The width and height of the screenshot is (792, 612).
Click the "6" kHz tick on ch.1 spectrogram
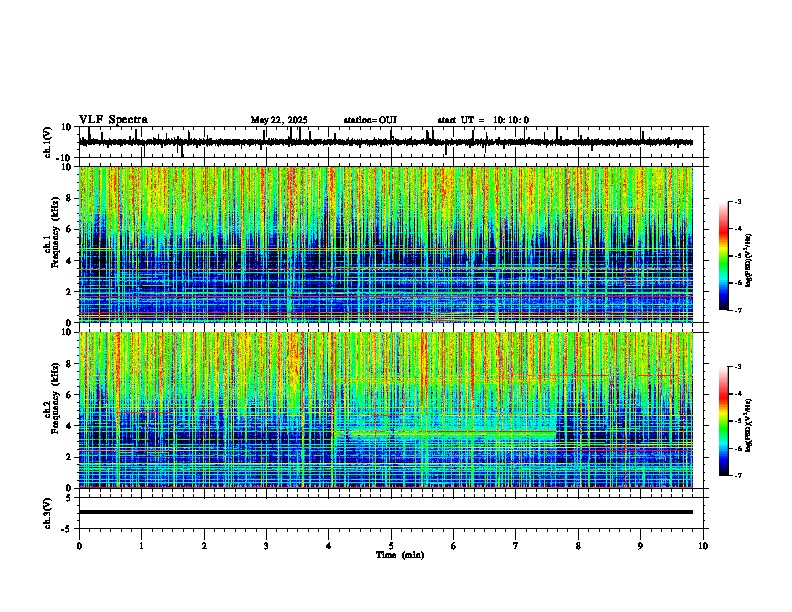tap(69, 230)
